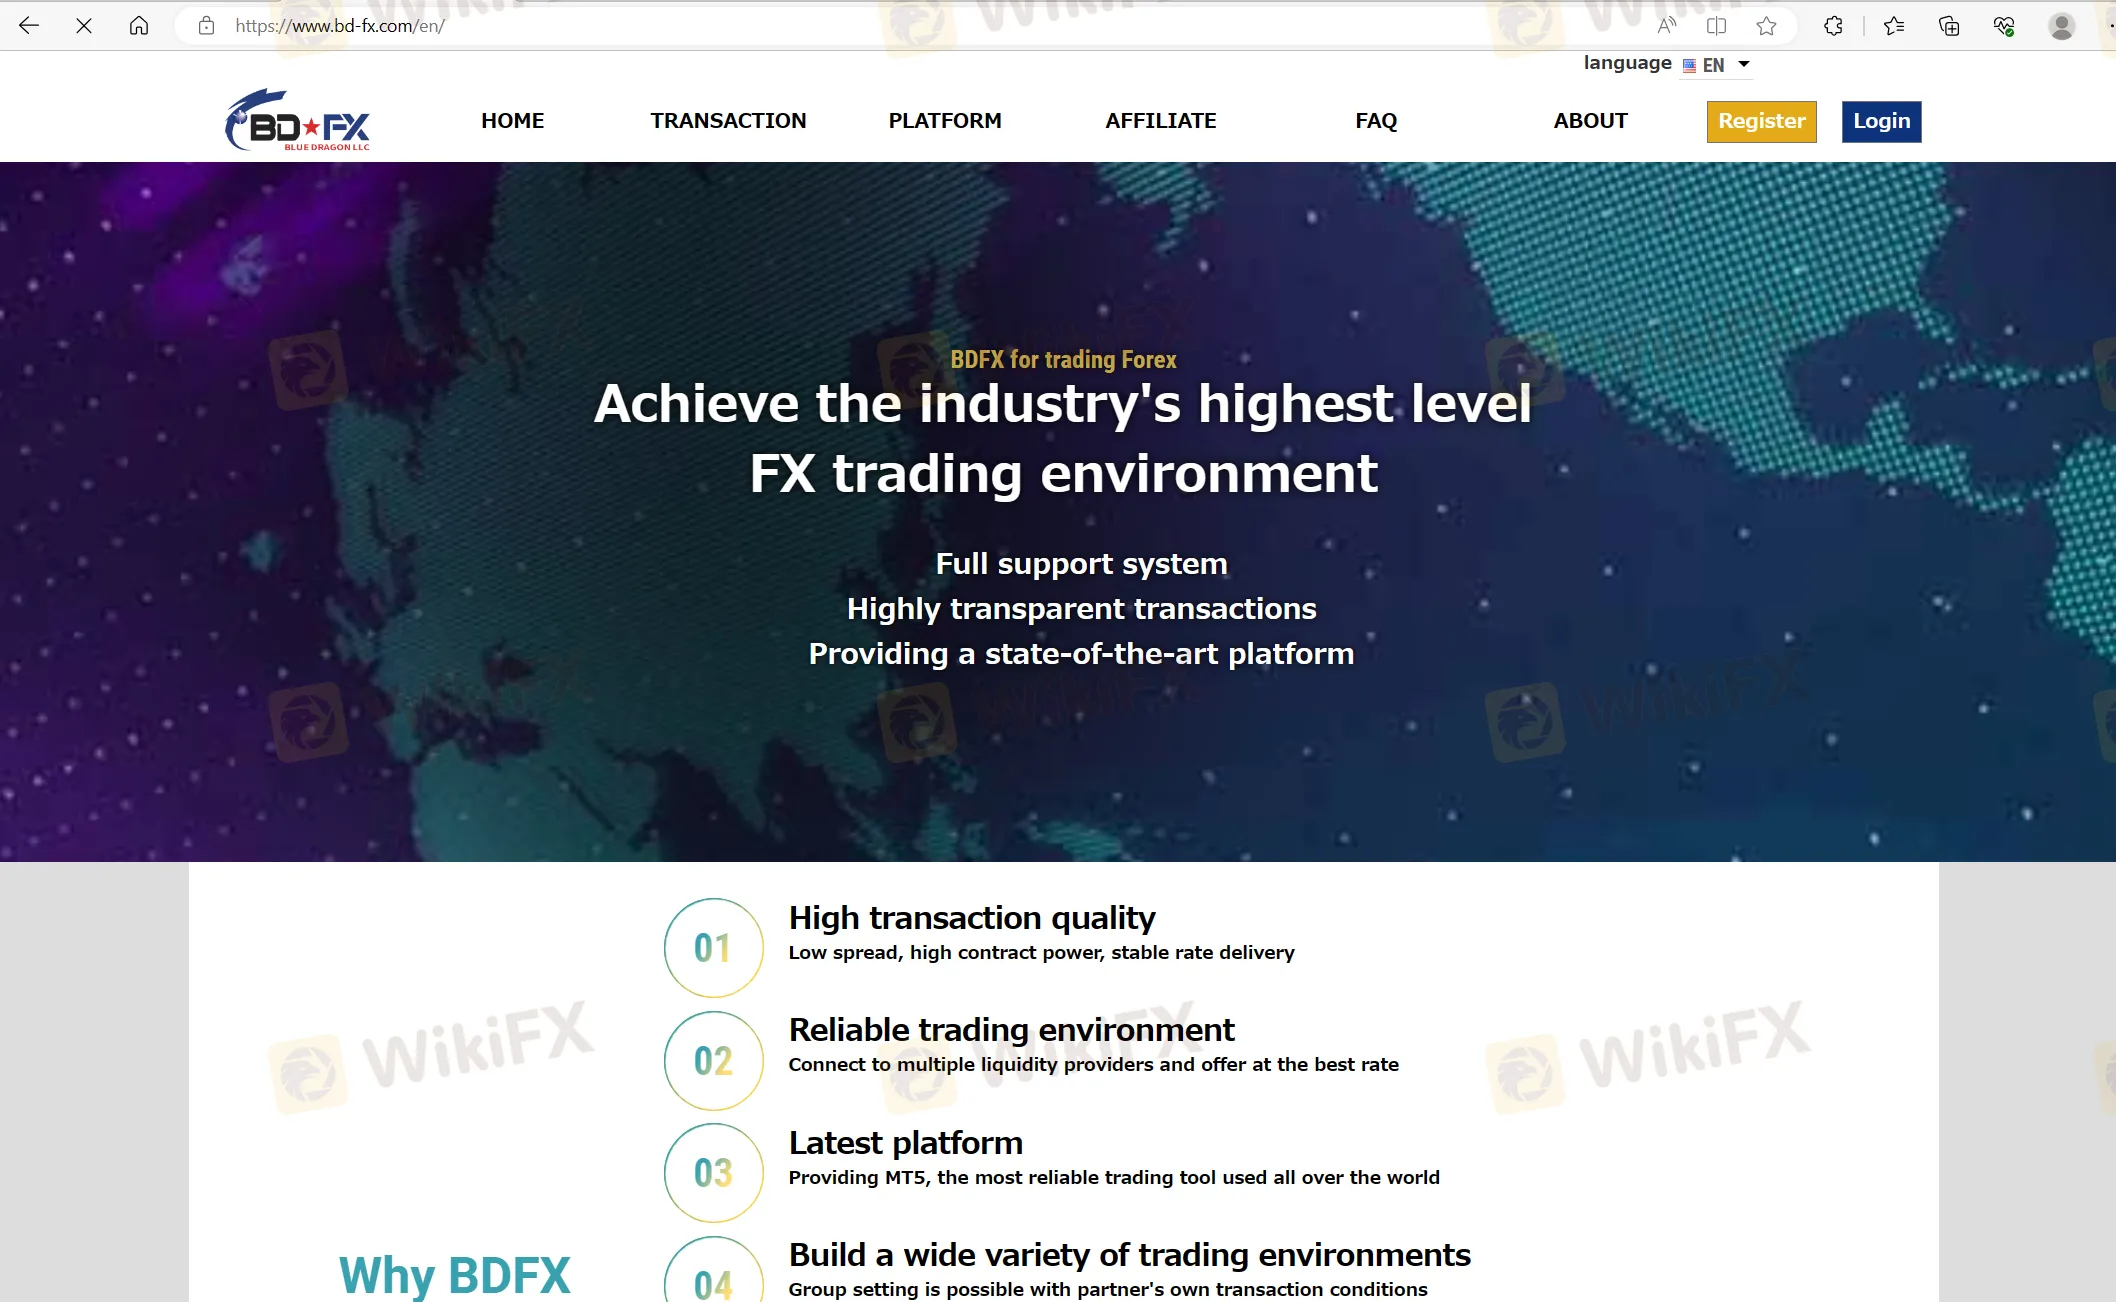The width and height of the screenshot is (2116, 1302).
Task: Open the split screen icon
Action: (1716, 25)
